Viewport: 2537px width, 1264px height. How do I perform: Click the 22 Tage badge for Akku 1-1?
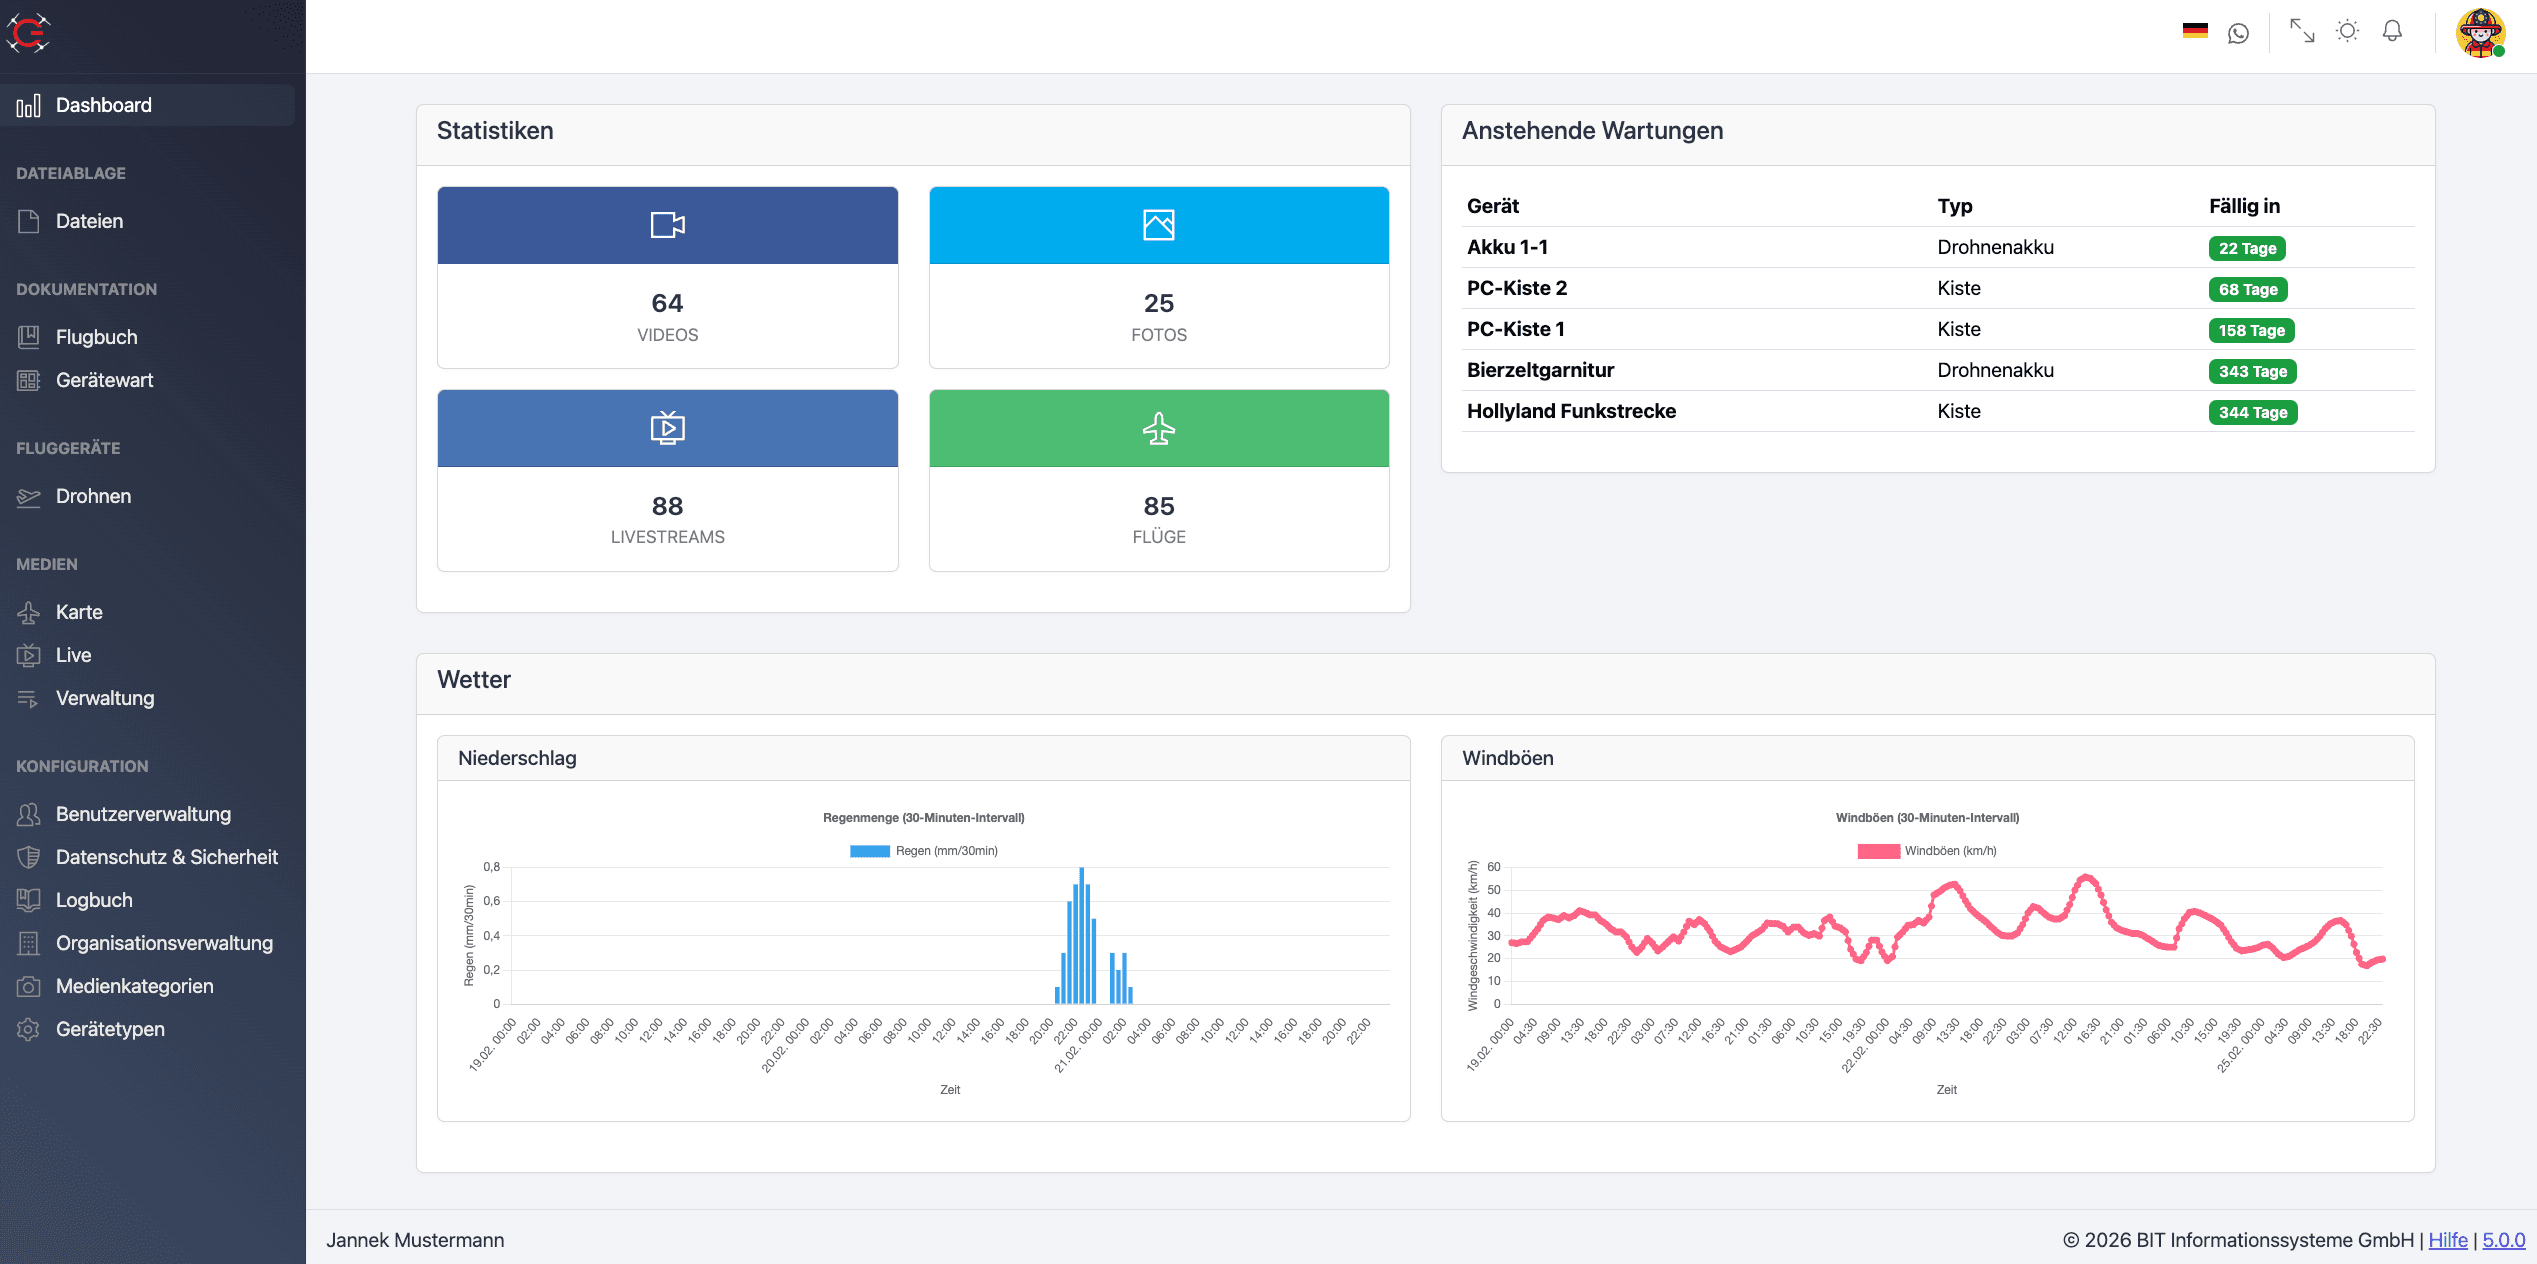pos(2246,248)
